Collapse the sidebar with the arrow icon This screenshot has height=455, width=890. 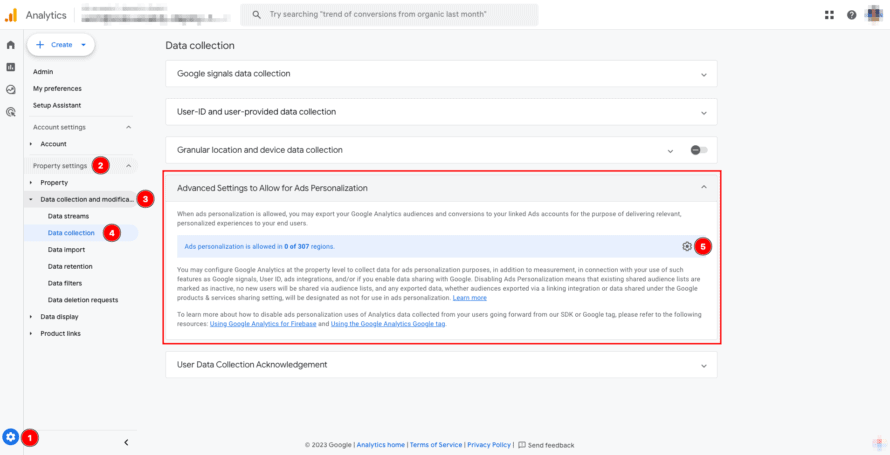(126, 442)
